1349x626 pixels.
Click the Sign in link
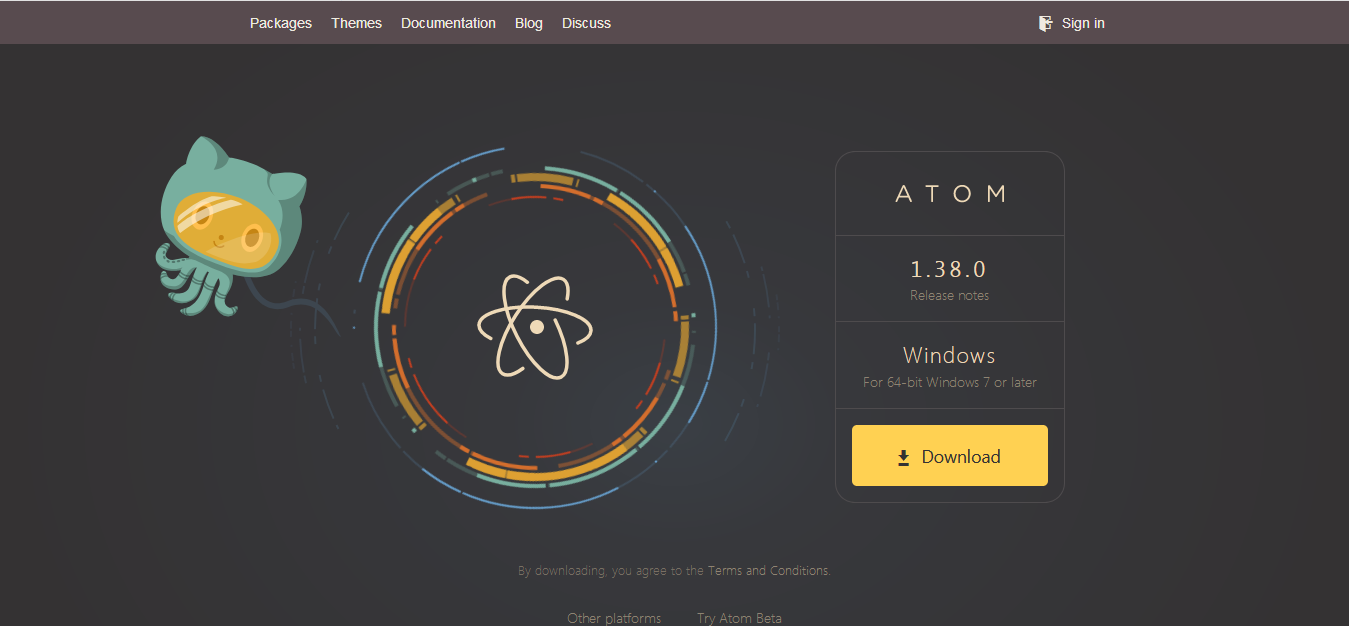(x=1083, y=23)
